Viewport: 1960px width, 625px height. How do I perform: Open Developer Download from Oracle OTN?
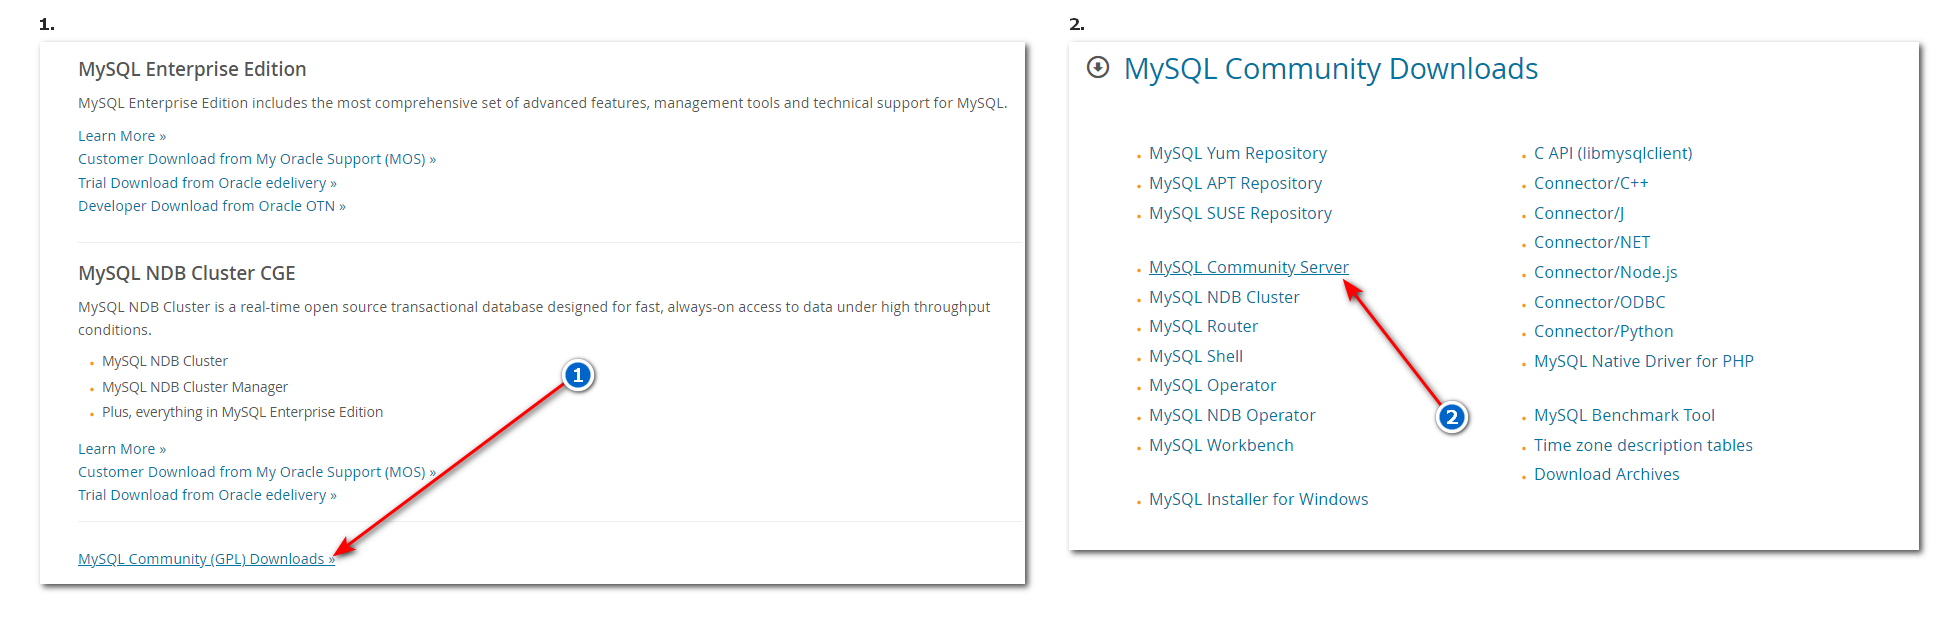(212, 206)
